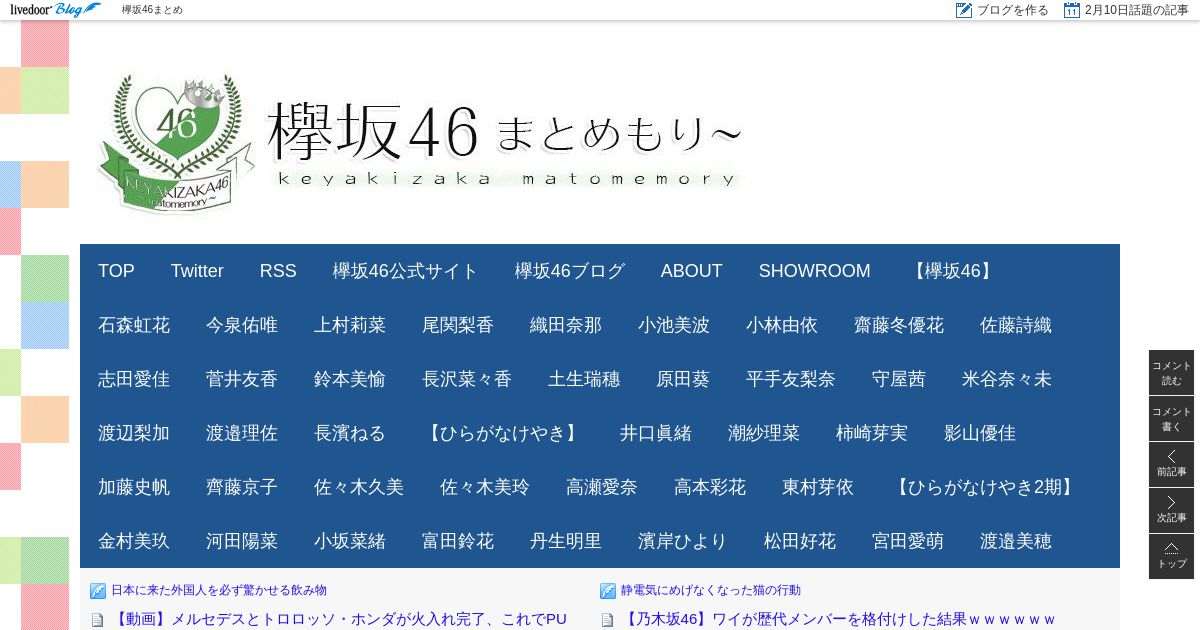Select member 高瀬愛奈
Viewport: 1200px width, 630px height.
tap(602, 487)
